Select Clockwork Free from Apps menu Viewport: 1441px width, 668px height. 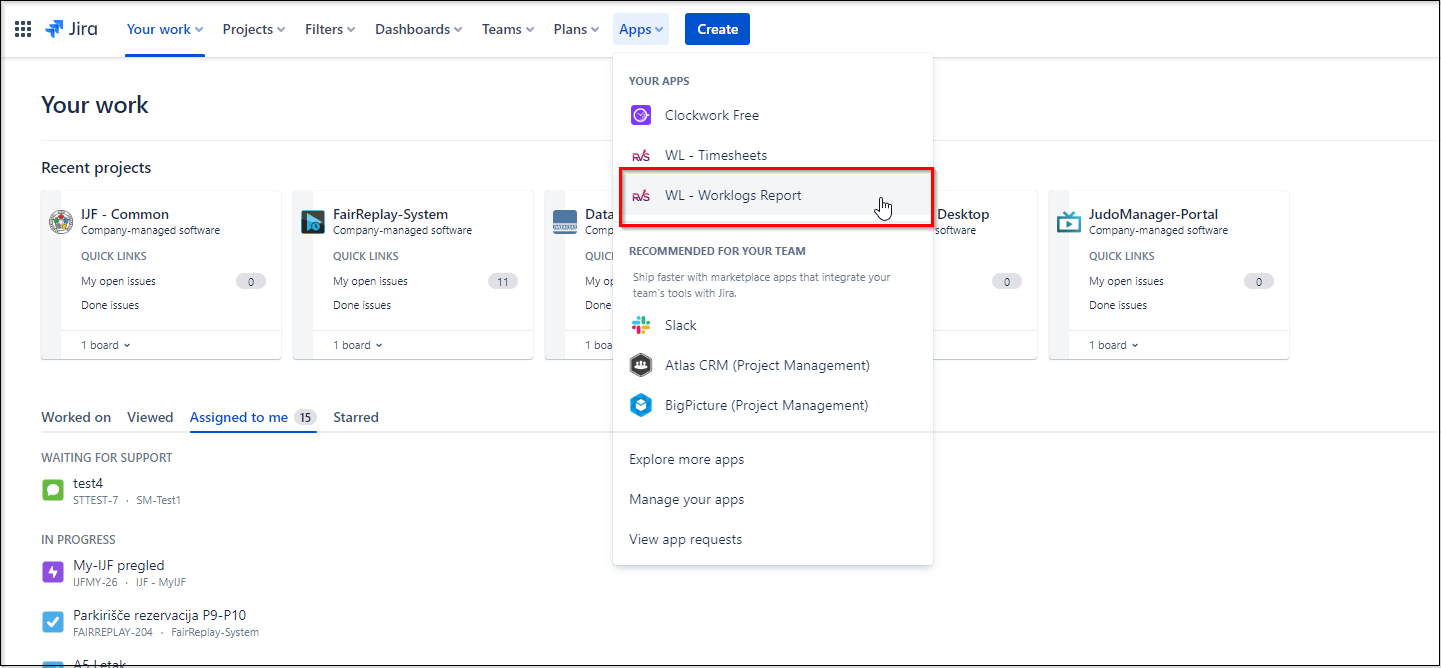[773, 115]
